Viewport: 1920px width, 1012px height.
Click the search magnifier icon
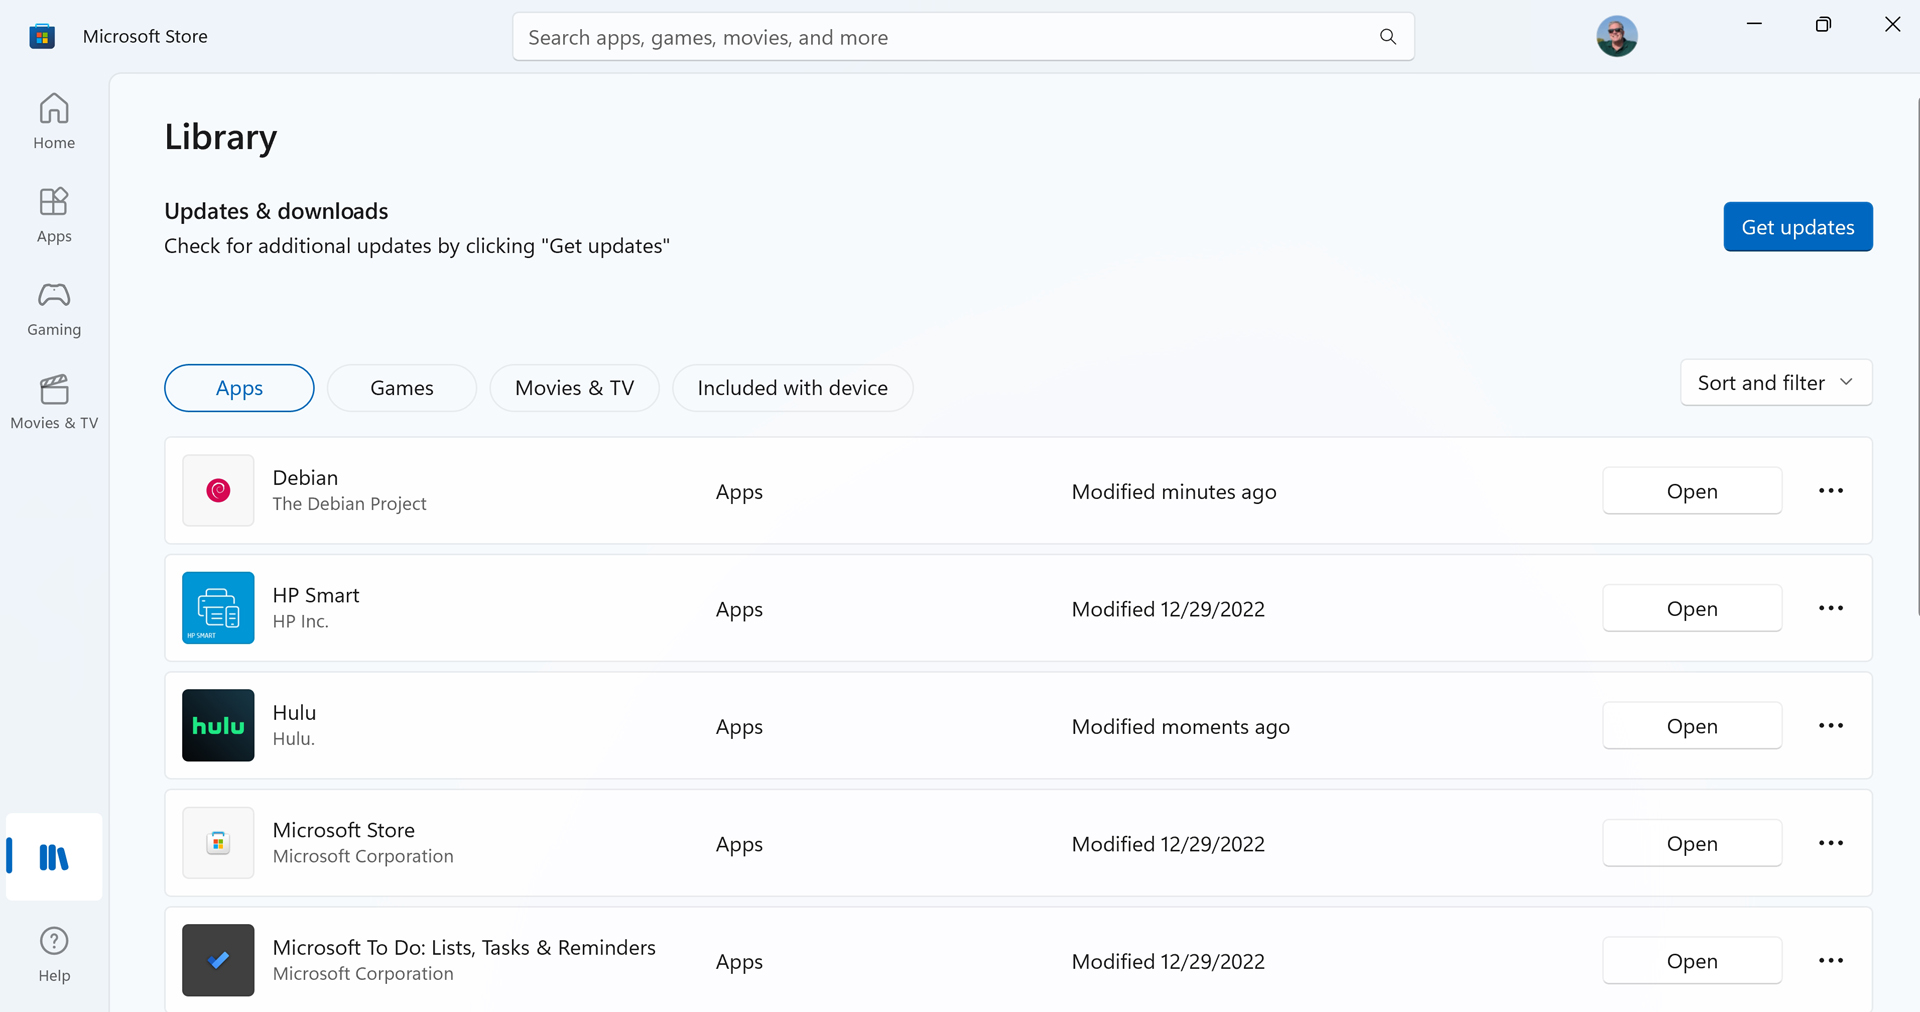coord(1387,37)
